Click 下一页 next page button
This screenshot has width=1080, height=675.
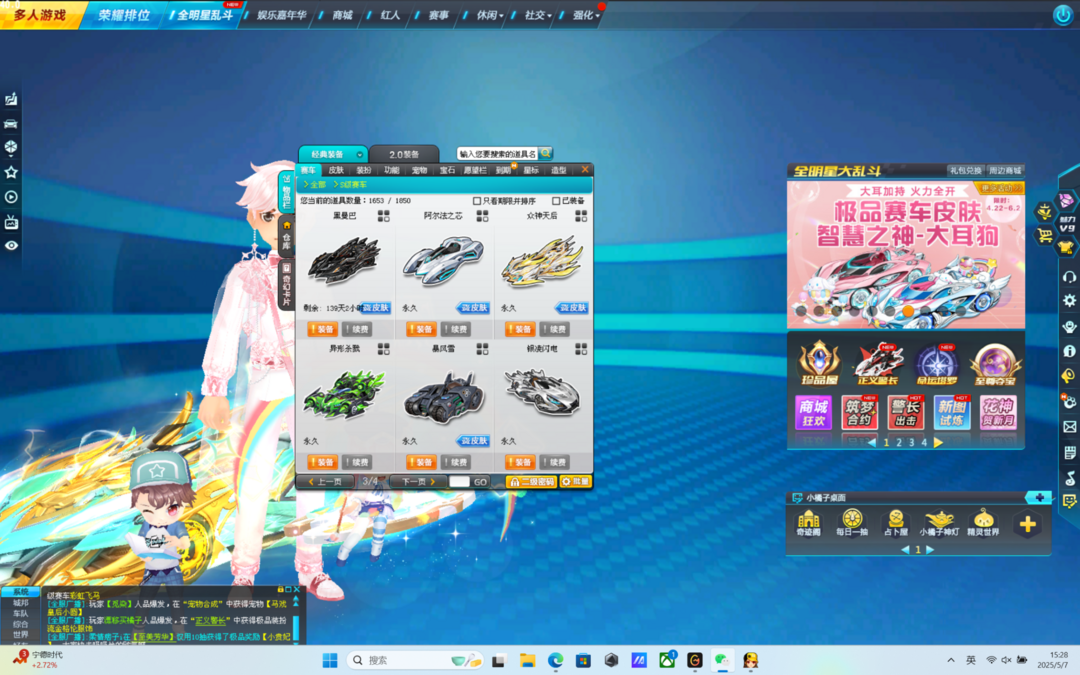417,481
